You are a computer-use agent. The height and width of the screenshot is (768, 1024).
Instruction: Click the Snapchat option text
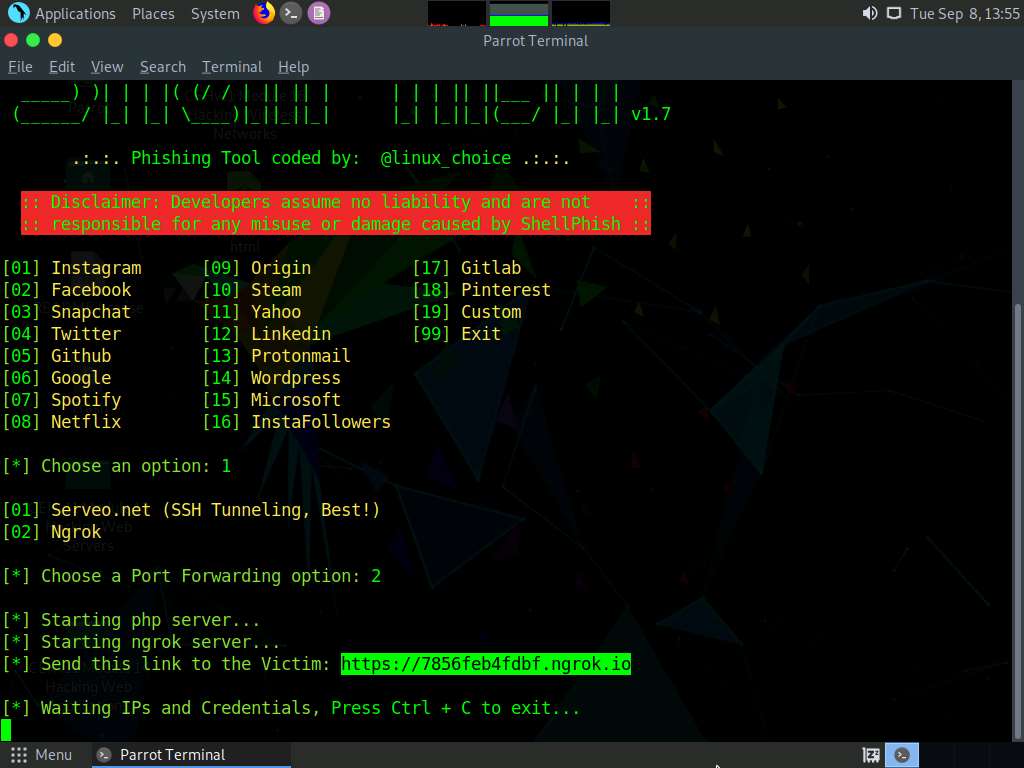pyautogui.click(x=91, y=312)
